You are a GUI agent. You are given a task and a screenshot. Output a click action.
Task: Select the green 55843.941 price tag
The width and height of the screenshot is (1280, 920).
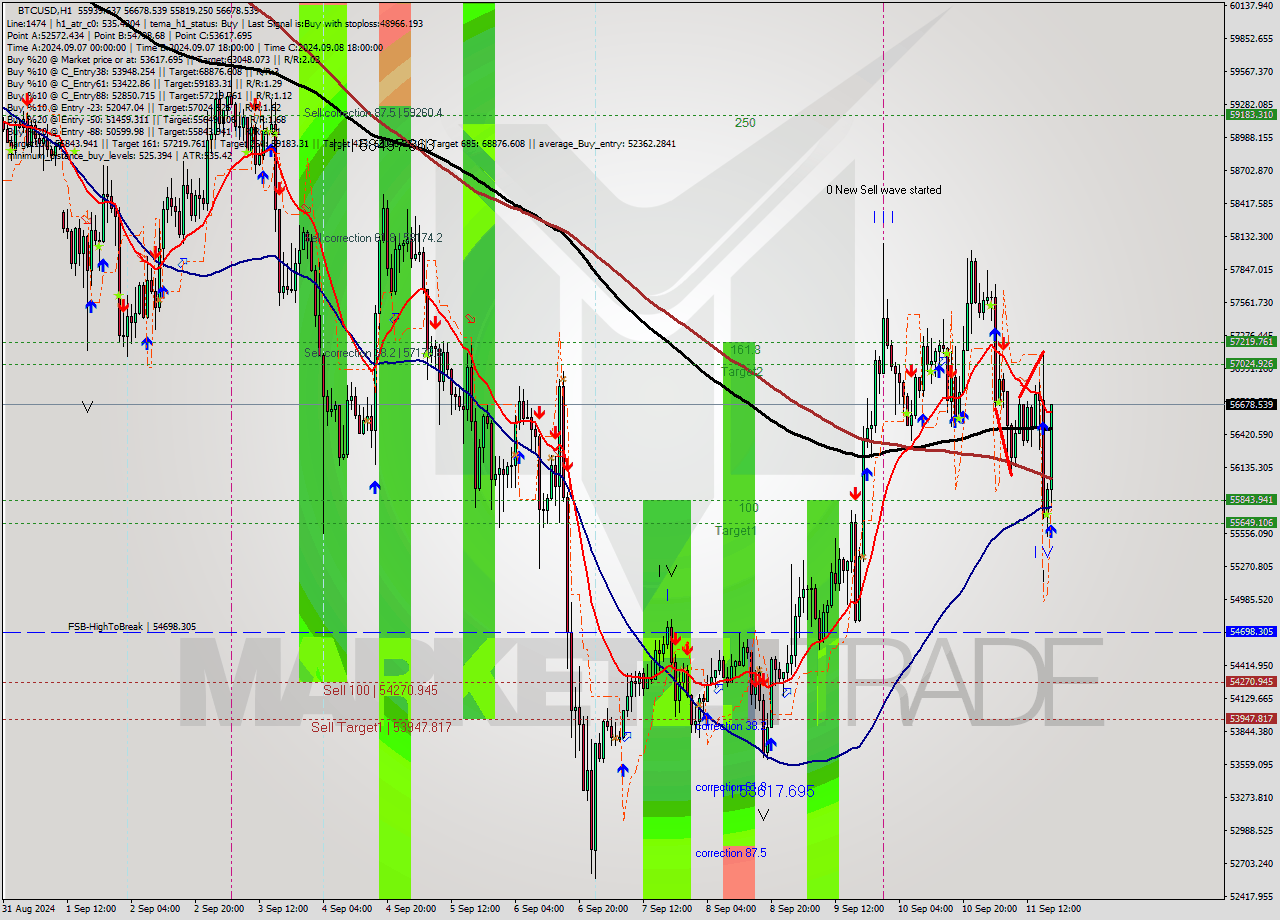(x=1250, y=500)
